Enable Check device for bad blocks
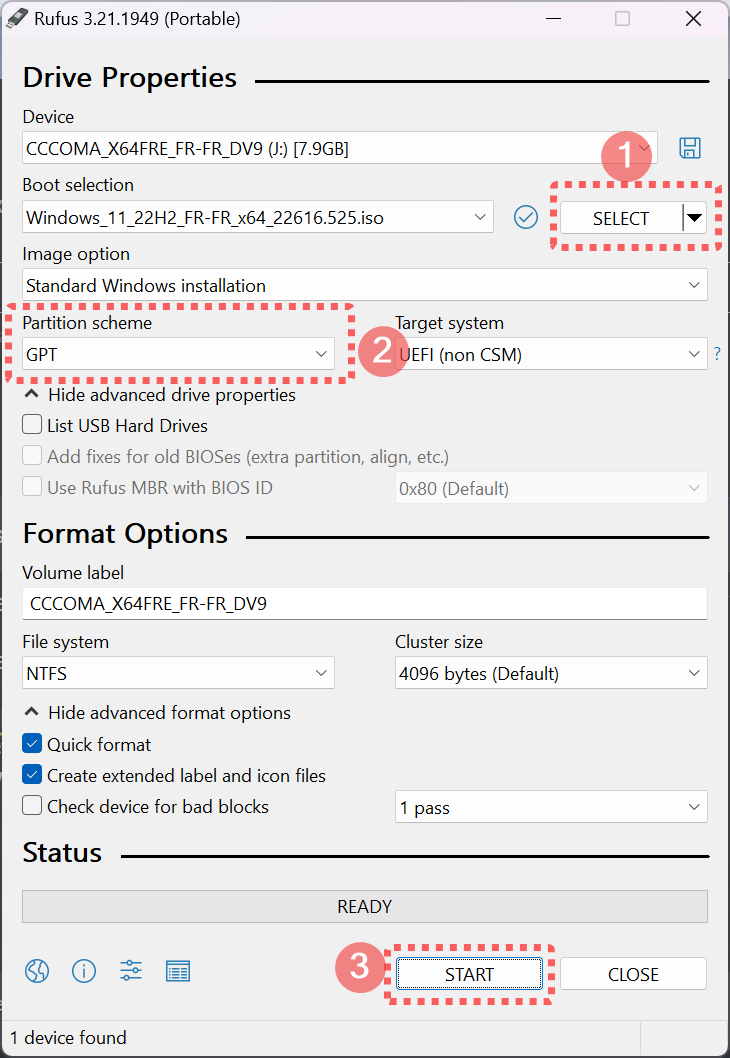The image size is (730, 1058). (x=32, y=806)
